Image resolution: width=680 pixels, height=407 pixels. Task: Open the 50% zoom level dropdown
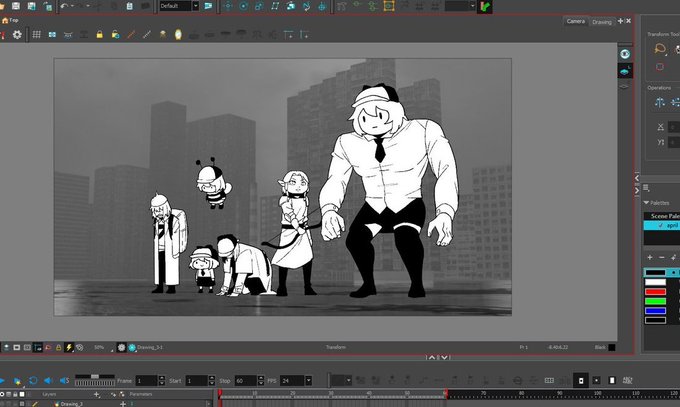click(102, 348)
